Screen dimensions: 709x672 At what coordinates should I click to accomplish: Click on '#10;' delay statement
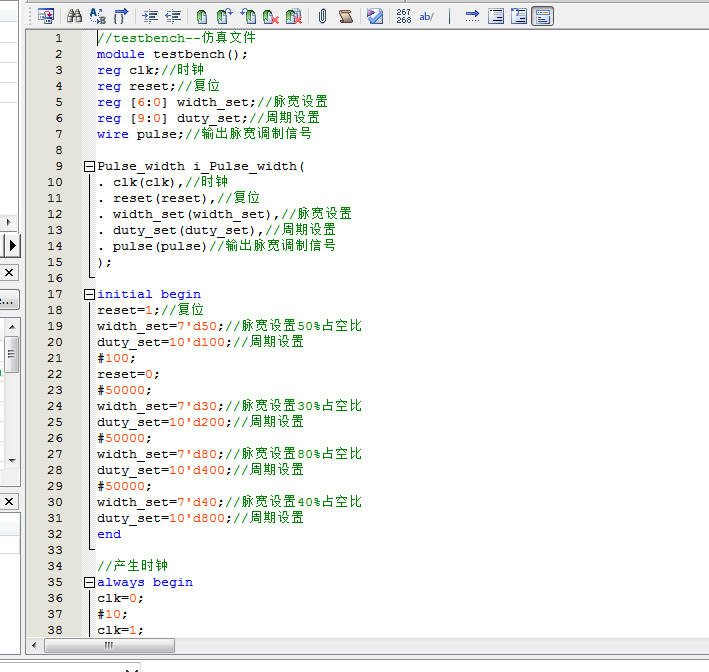[x=113, y=614]
